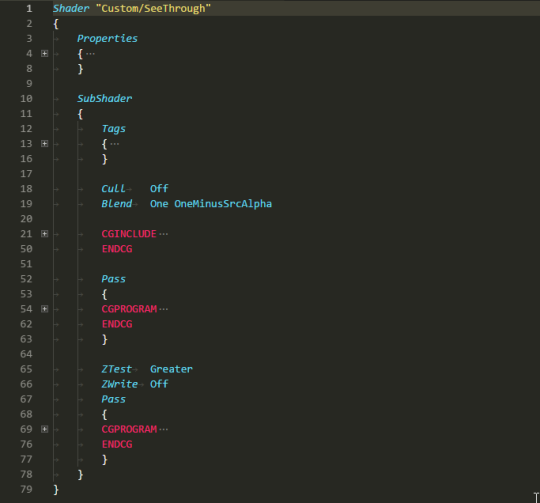Click the closing brace on line 63
Image resolution: width=540 pixels, height=503 pixels.
click(x=105, y=339)
